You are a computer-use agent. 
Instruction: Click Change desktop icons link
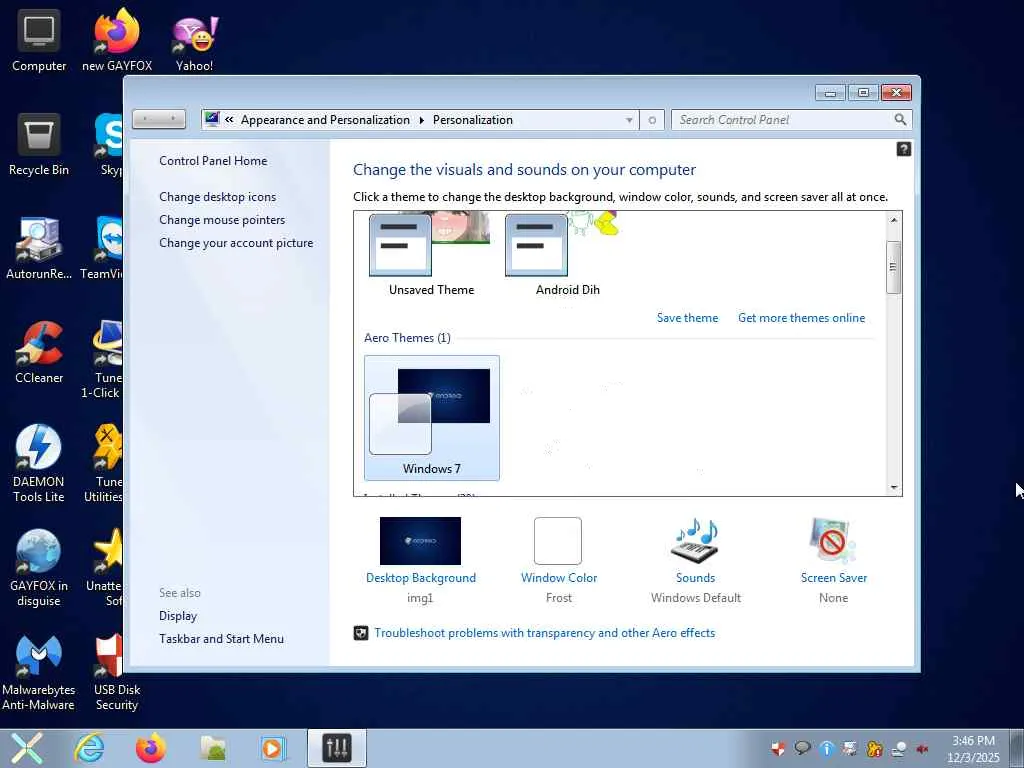click(x=217, y=197)
